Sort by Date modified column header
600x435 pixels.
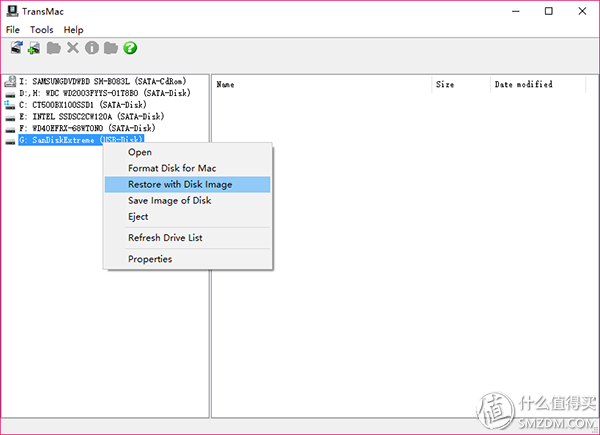click(538, 85)
